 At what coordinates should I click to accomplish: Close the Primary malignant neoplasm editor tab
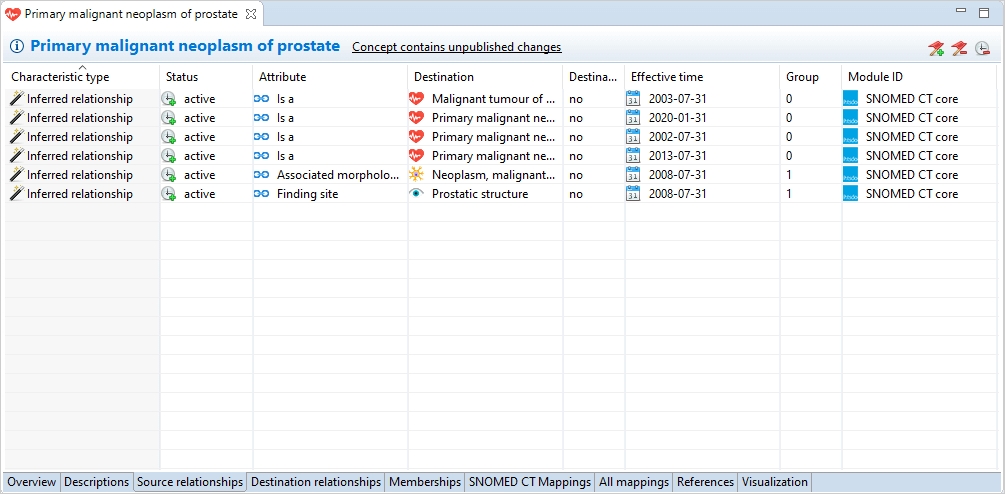[x=251, y=14]
